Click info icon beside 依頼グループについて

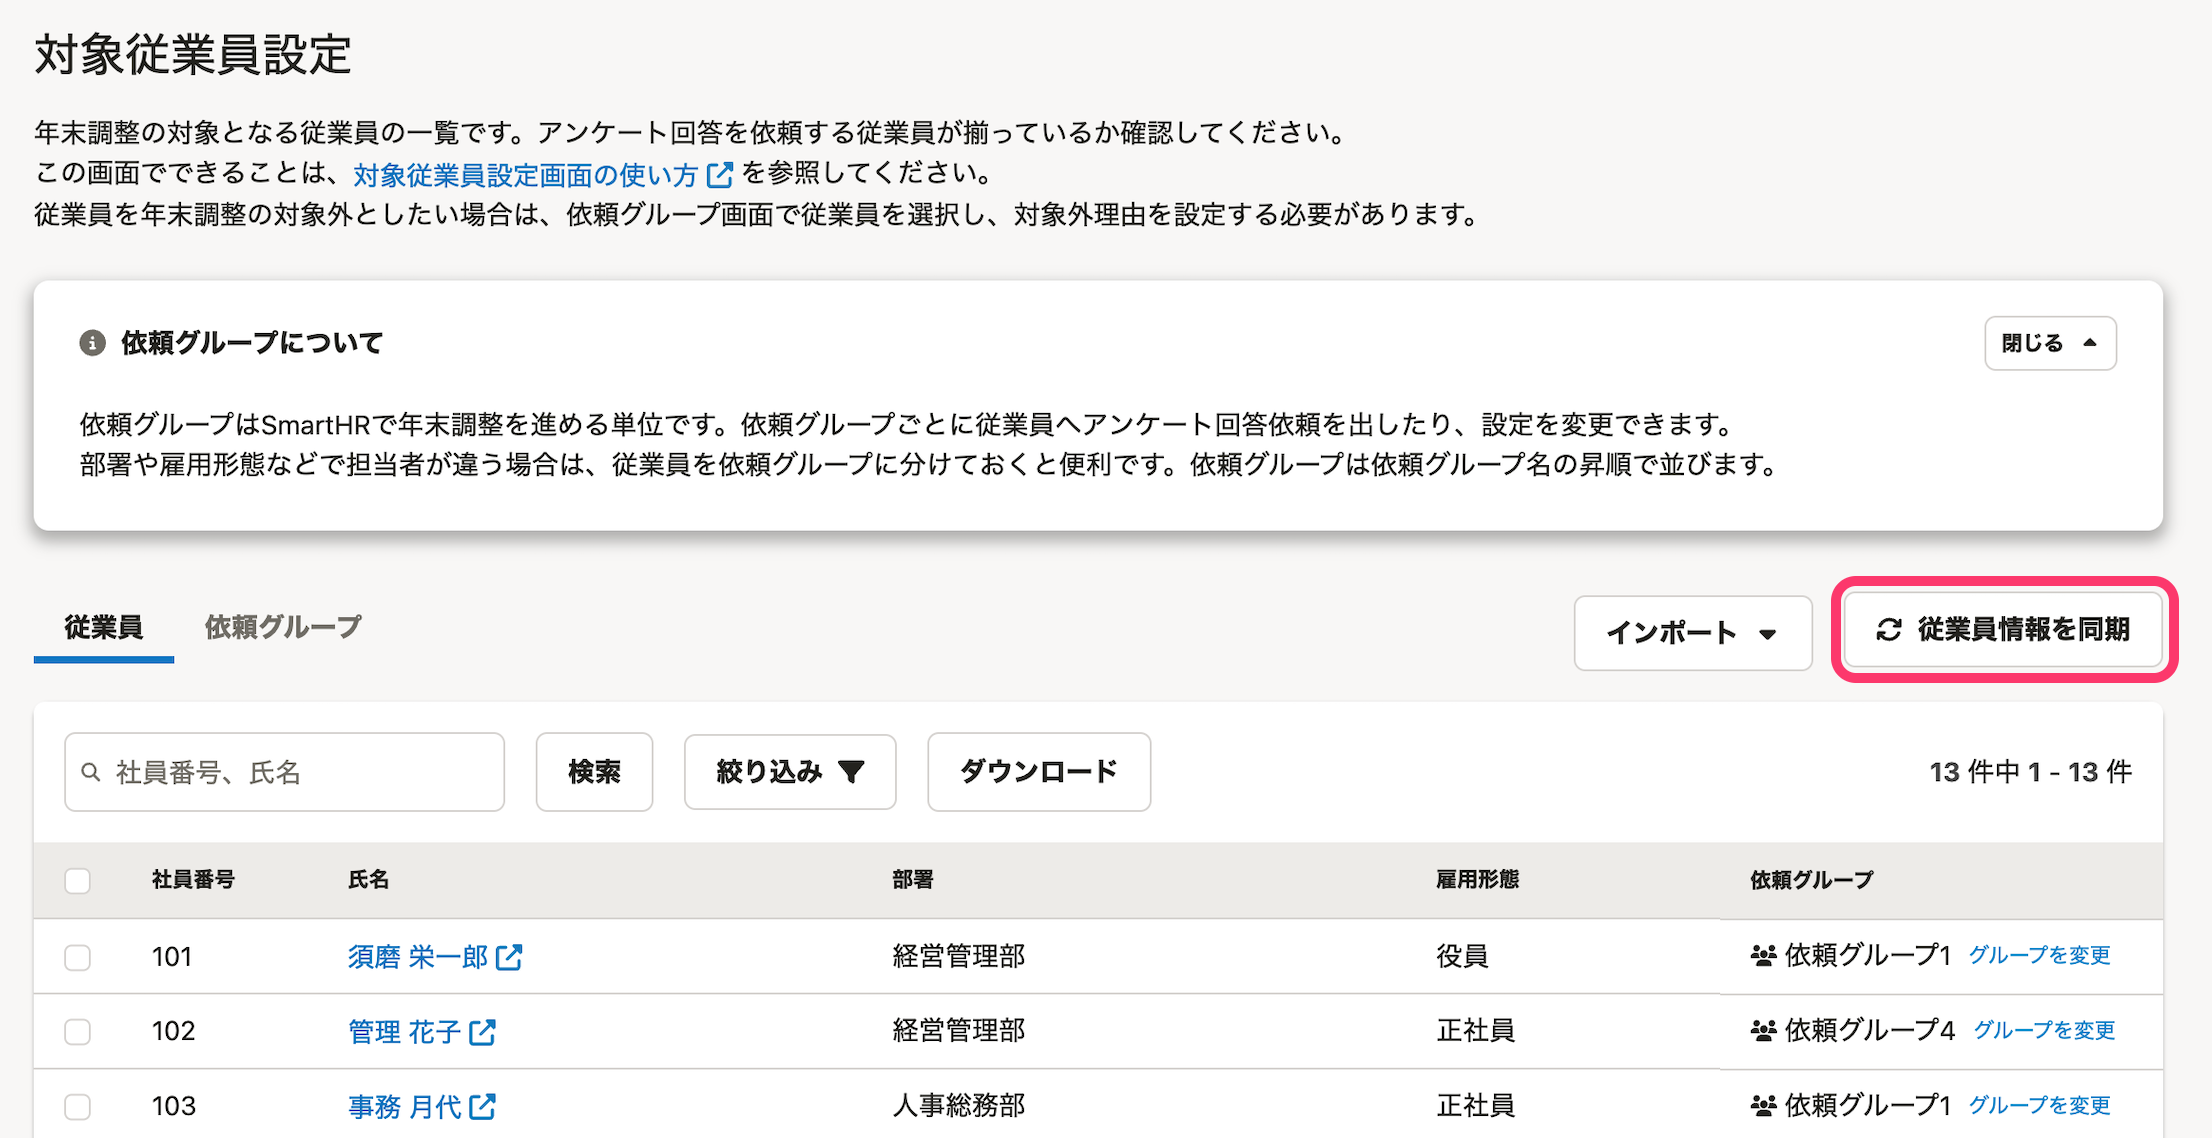[x=92, y=343]
